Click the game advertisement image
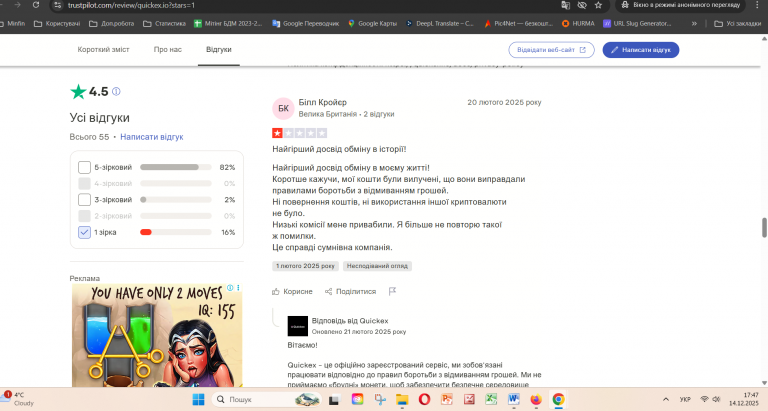 [x=157, y=336]
